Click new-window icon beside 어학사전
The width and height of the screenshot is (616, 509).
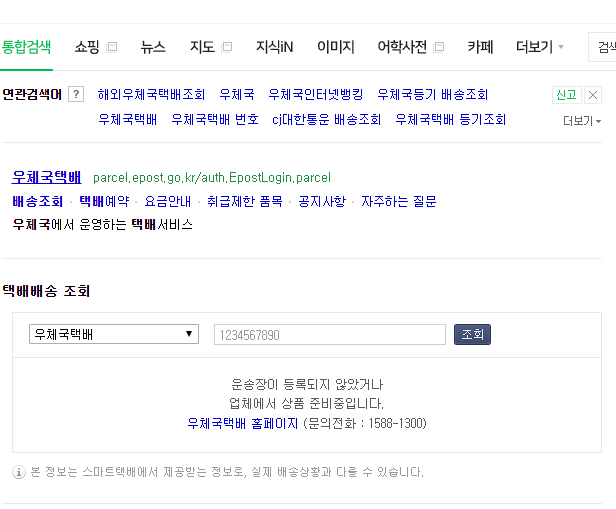click(x=438, y=47)
